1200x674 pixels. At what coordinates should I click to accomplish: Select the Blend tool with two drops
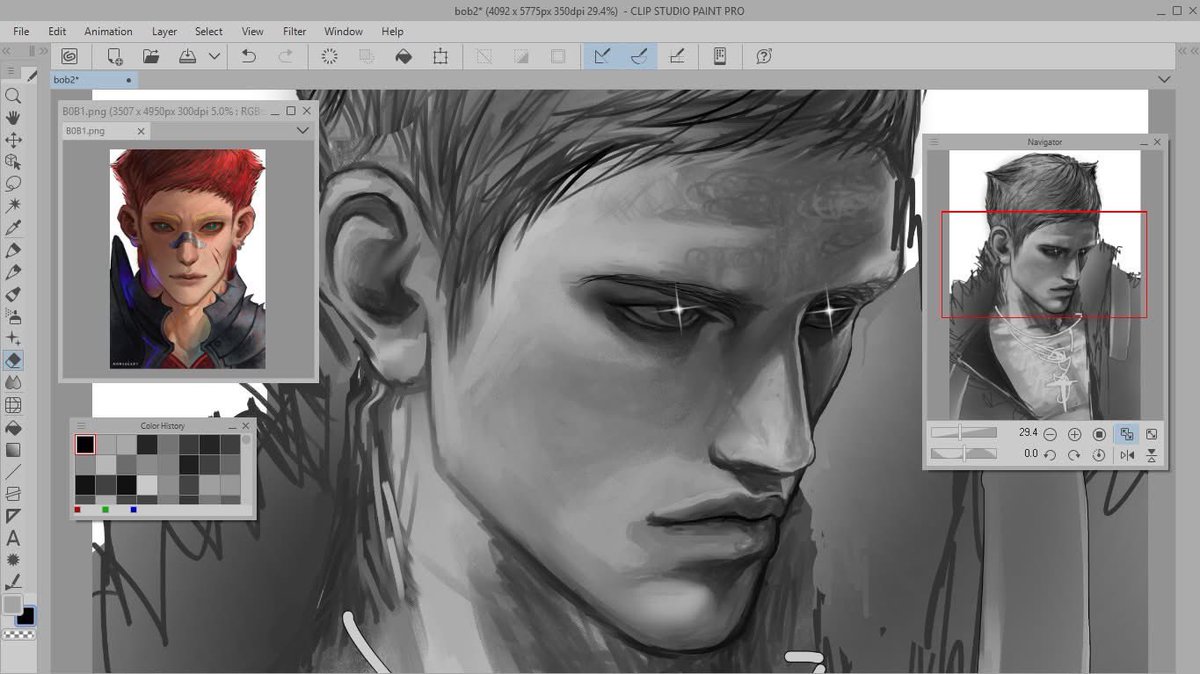(13, 383)
